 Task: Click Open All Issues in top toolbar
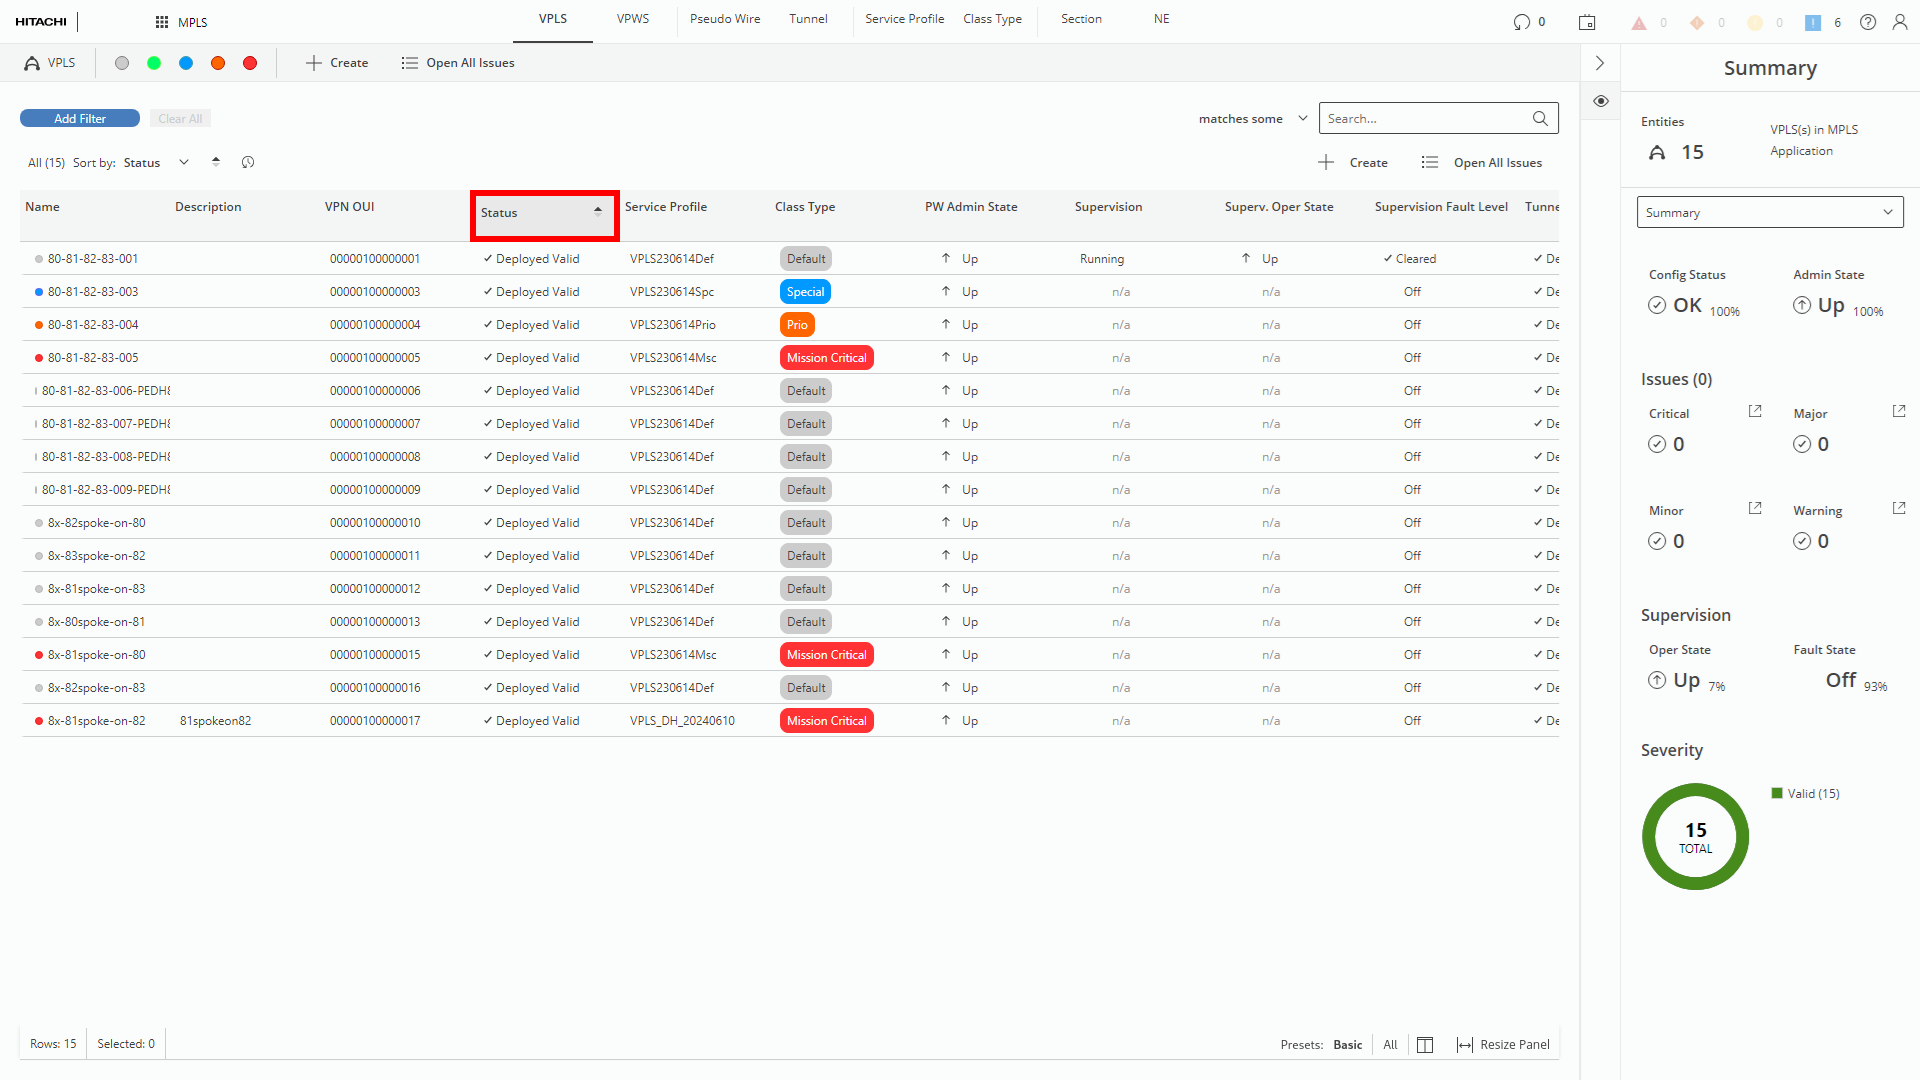click(x=458, y=63)
